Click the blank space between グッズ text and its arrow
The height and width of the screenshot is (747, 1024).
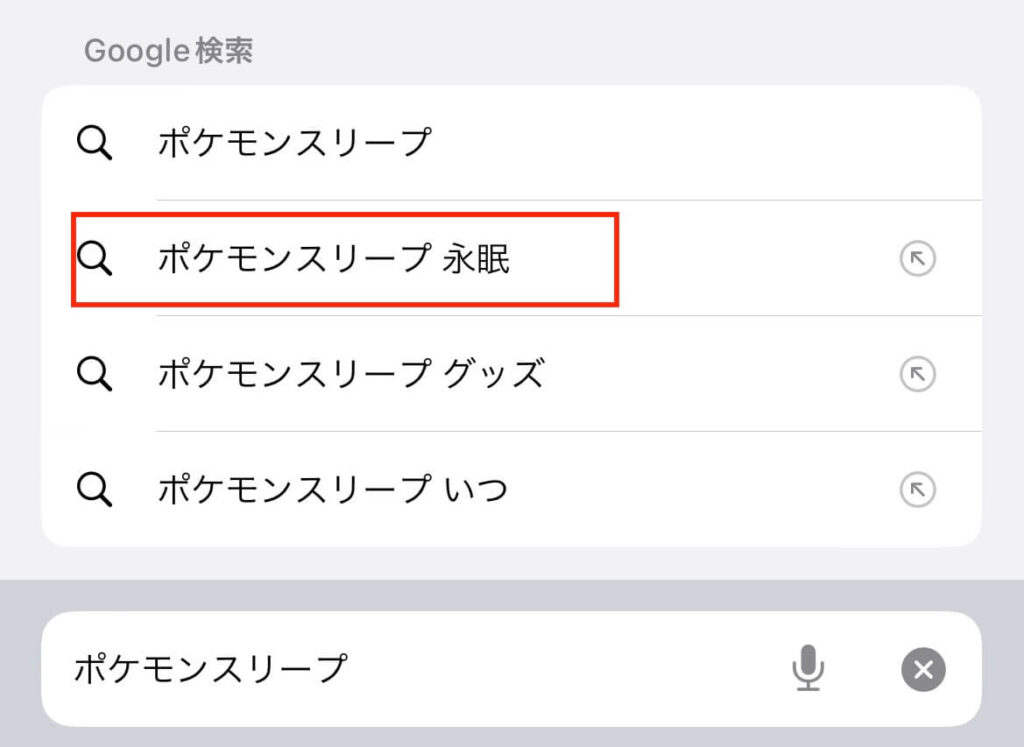(720, 375)
